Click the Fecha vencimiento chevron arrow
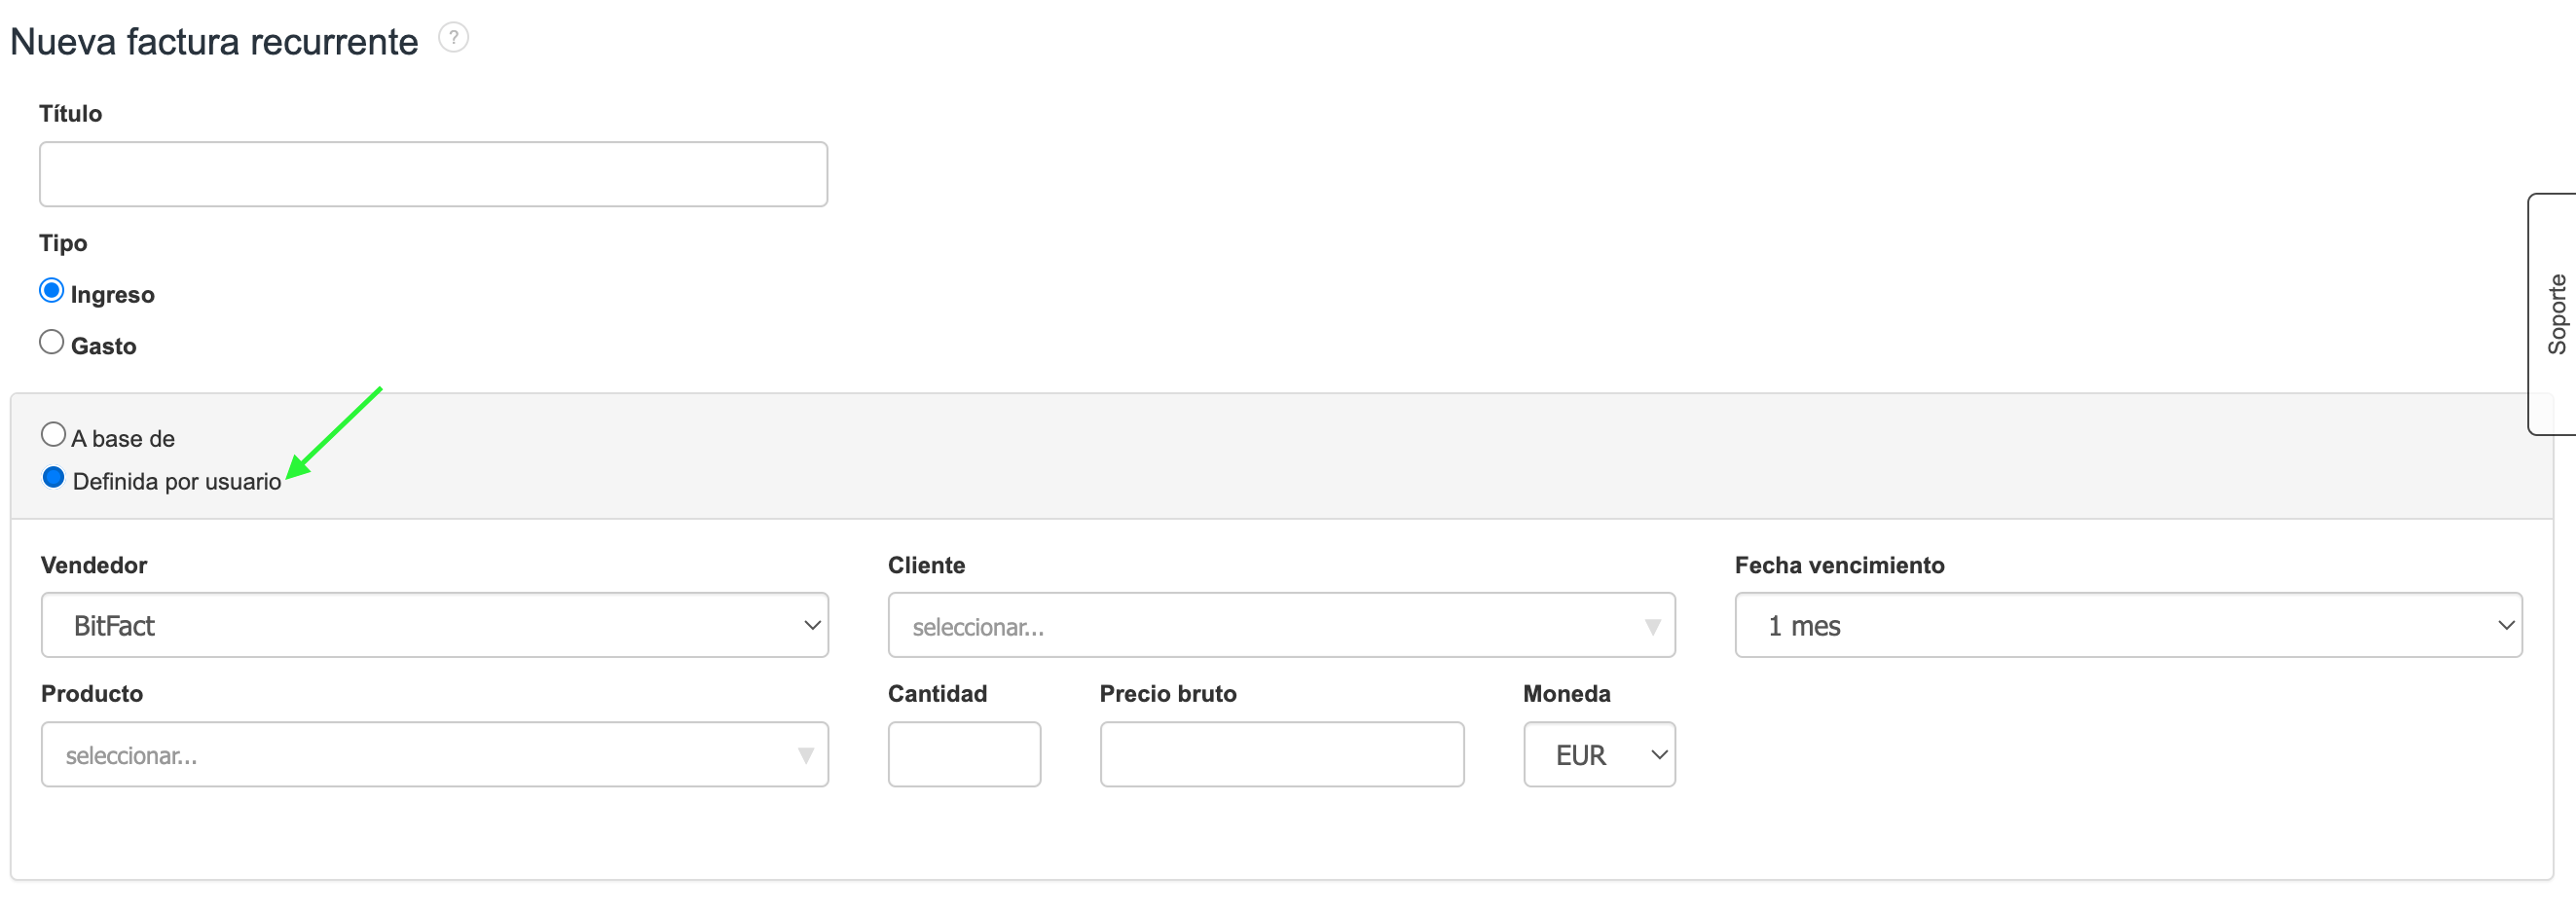 [x=2505, y=625]
